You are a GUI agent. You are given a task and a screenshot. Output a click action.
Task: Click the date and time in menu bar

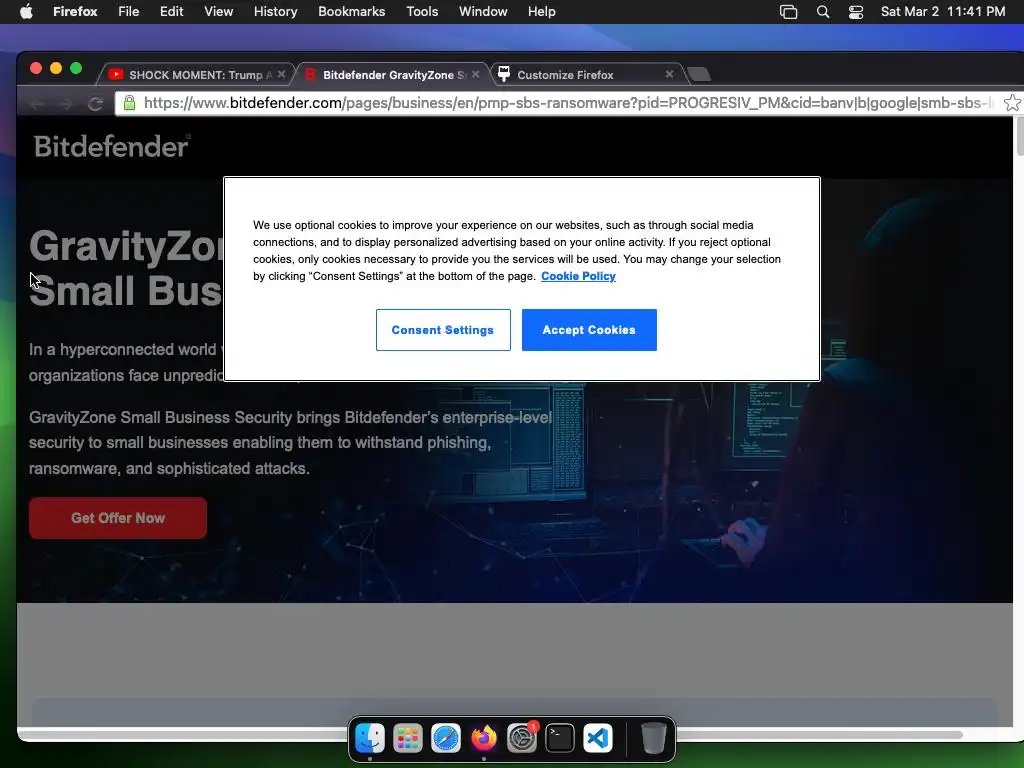[943, 12]
